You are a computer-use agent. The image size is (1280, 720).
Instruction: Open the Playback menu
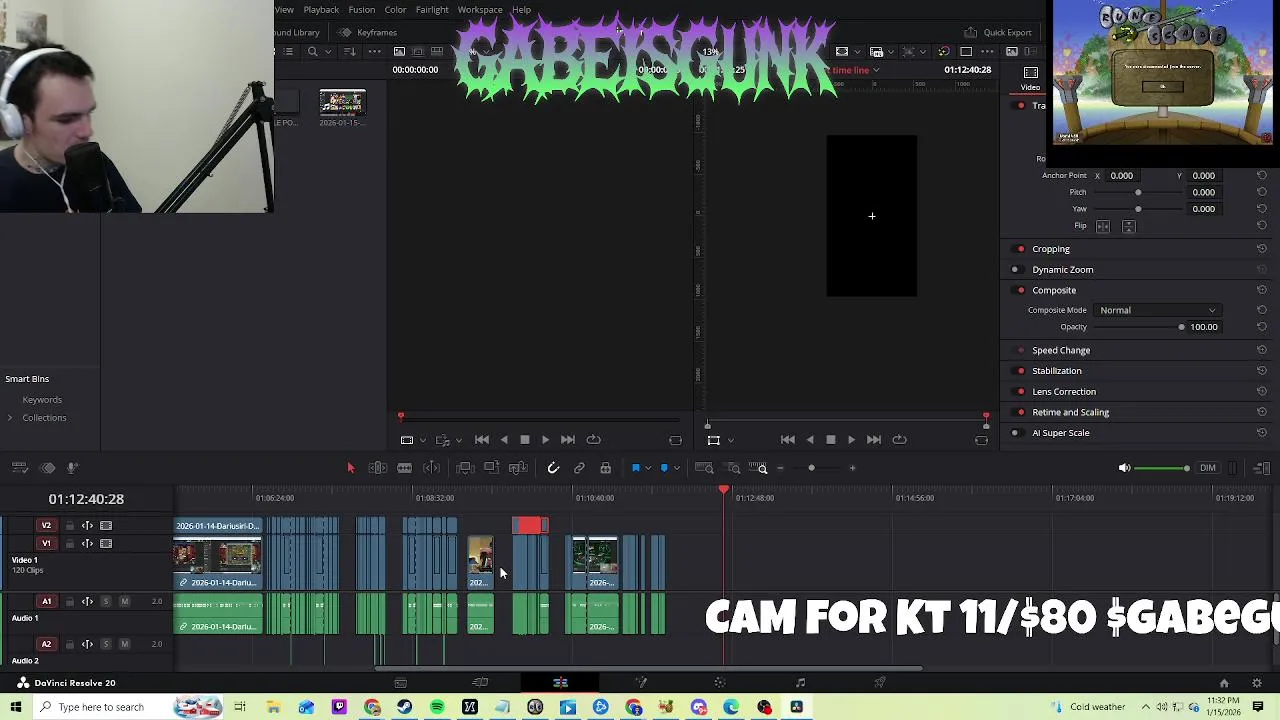(321, 10)
